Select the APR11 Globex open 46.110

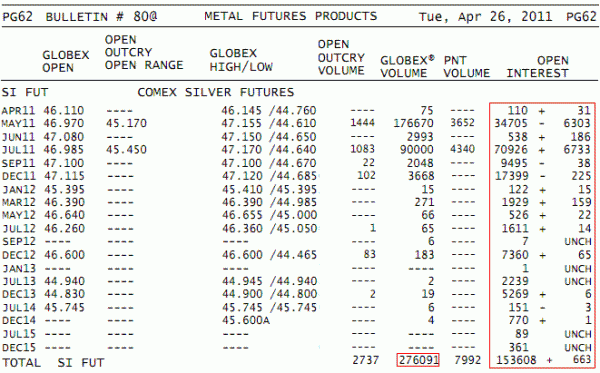tap(64, 111)
